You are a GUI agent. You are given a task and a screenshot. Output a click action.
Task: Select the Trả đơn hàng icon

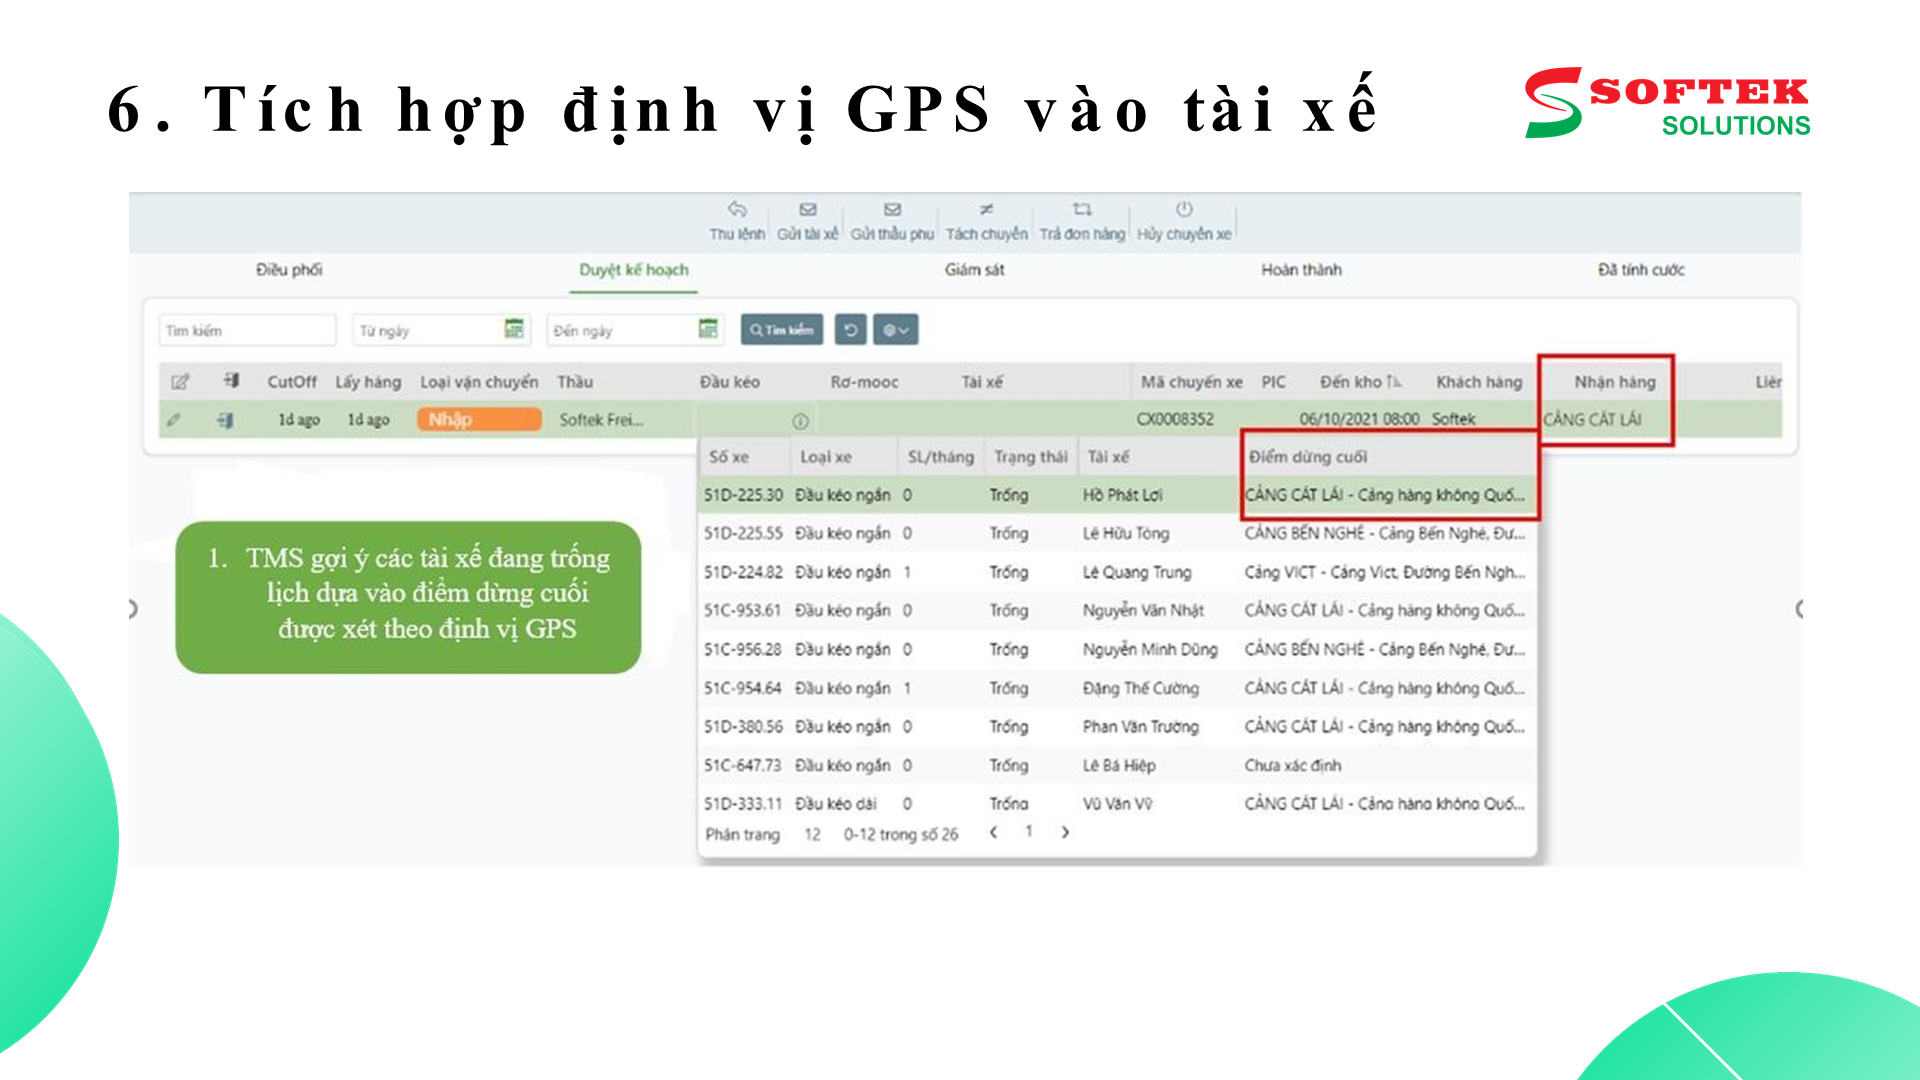pos(1081,211)
